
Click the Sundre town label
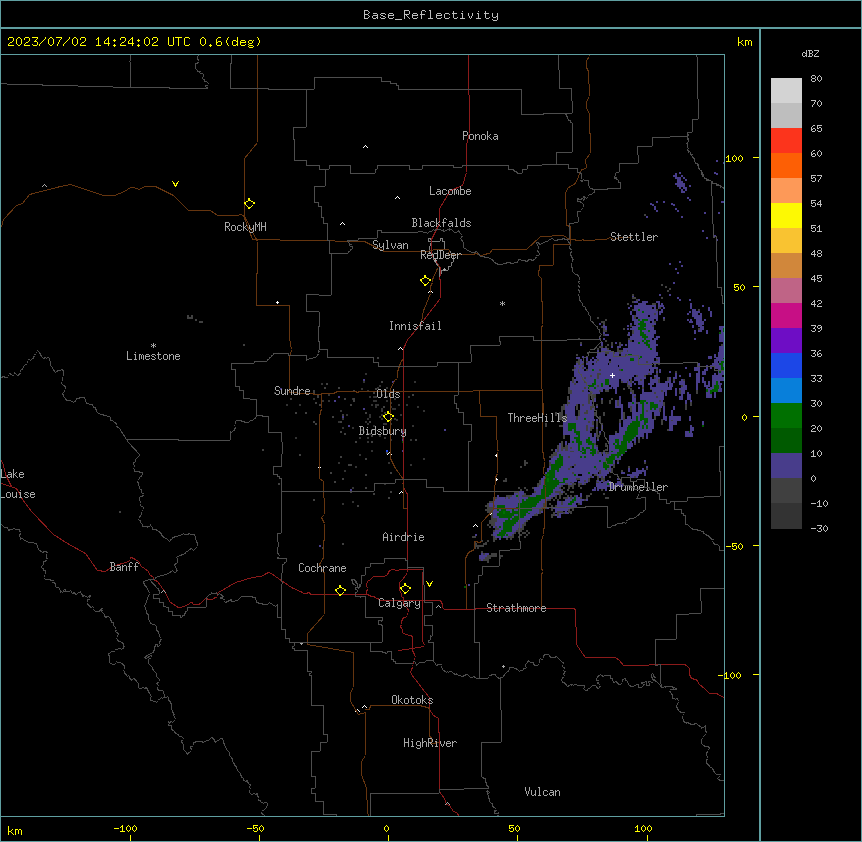click(292, 391)
